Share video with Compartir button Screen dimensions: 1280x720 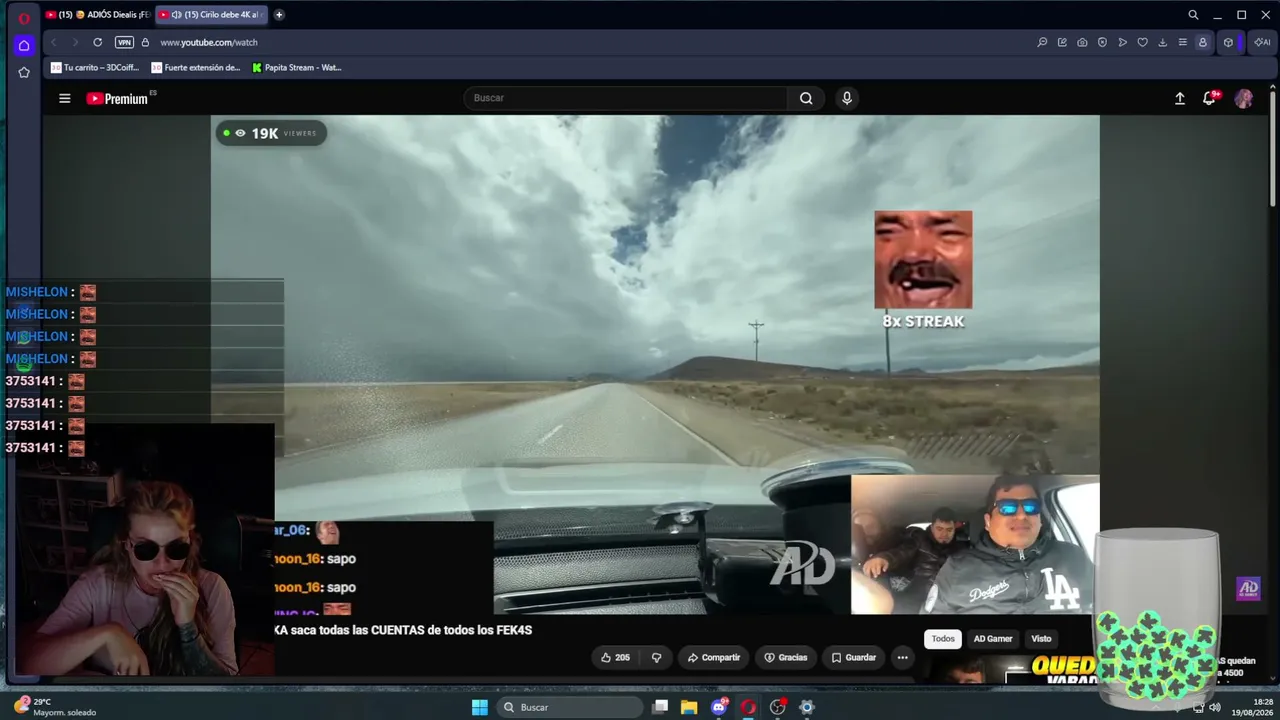(x=714, y=657)
